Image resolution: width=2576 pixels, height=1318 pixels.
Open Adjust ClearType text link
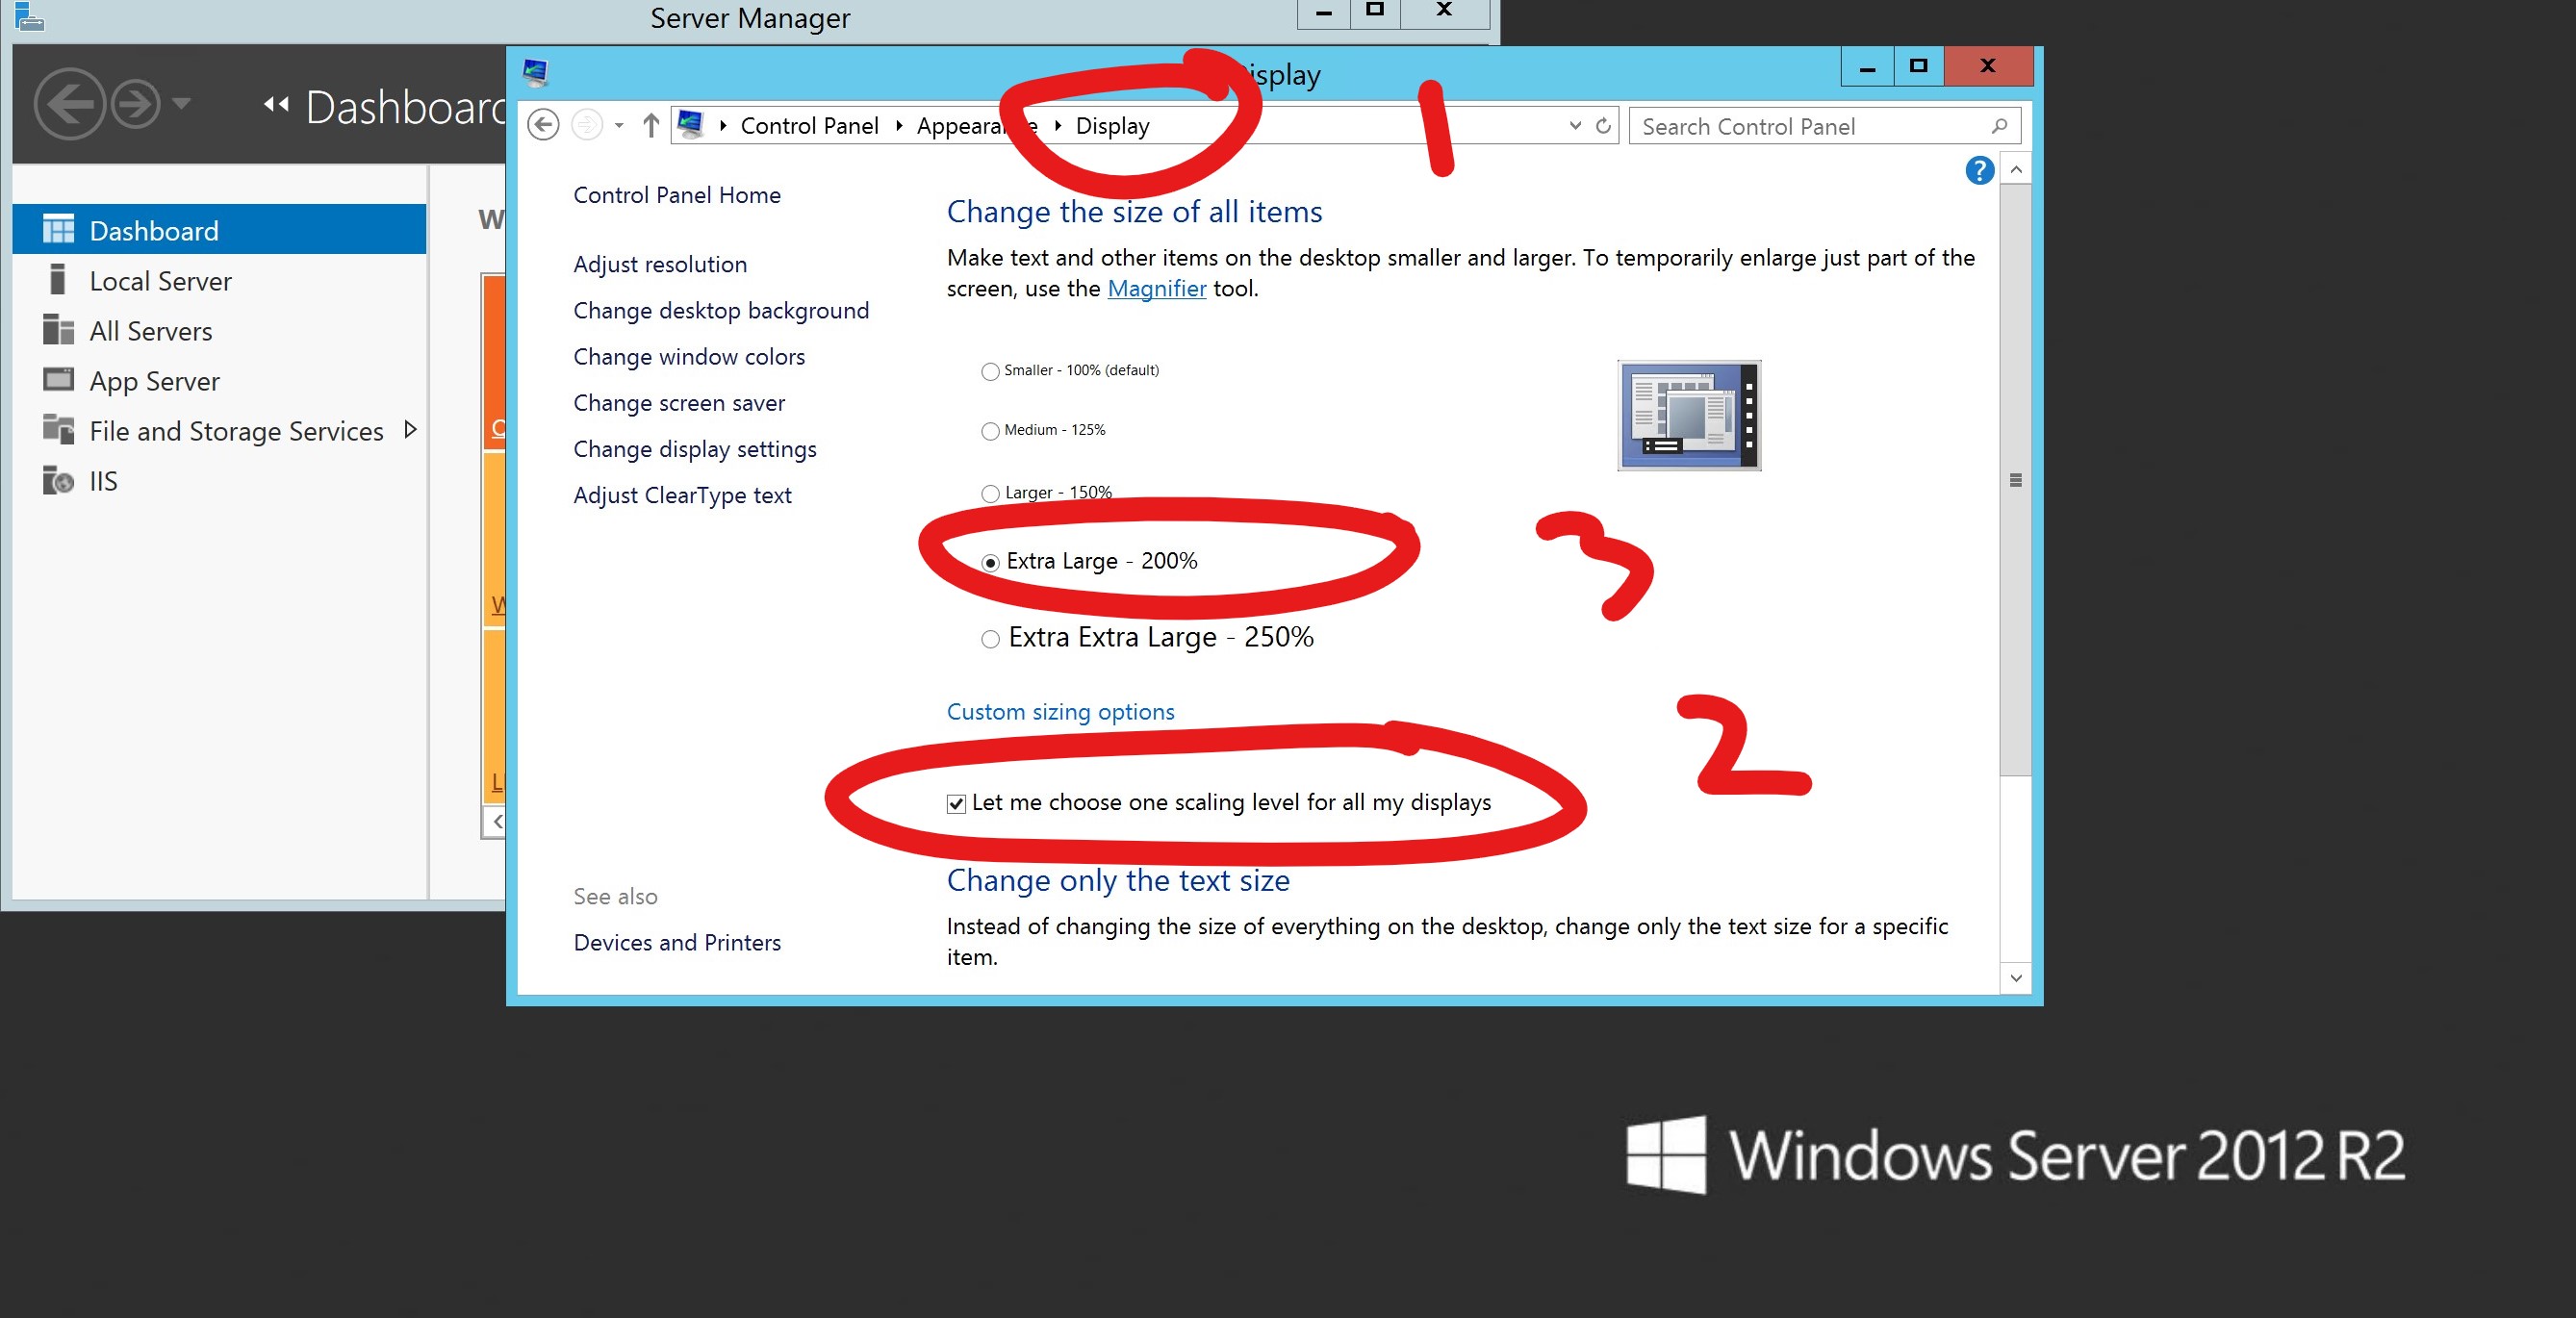682,495
